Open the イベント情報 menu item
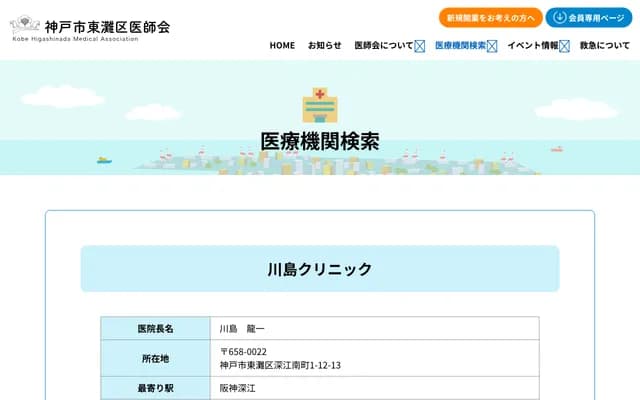Viewport: 640px width, 400px height. click(533, 45)
